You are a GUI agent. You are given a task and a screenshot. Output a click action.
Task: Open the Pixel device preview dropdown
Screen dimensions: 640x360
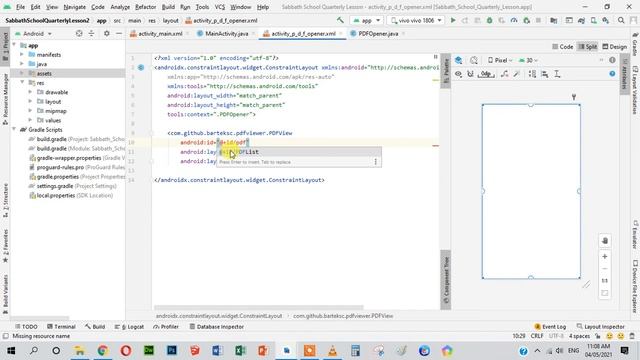[500, 60]
